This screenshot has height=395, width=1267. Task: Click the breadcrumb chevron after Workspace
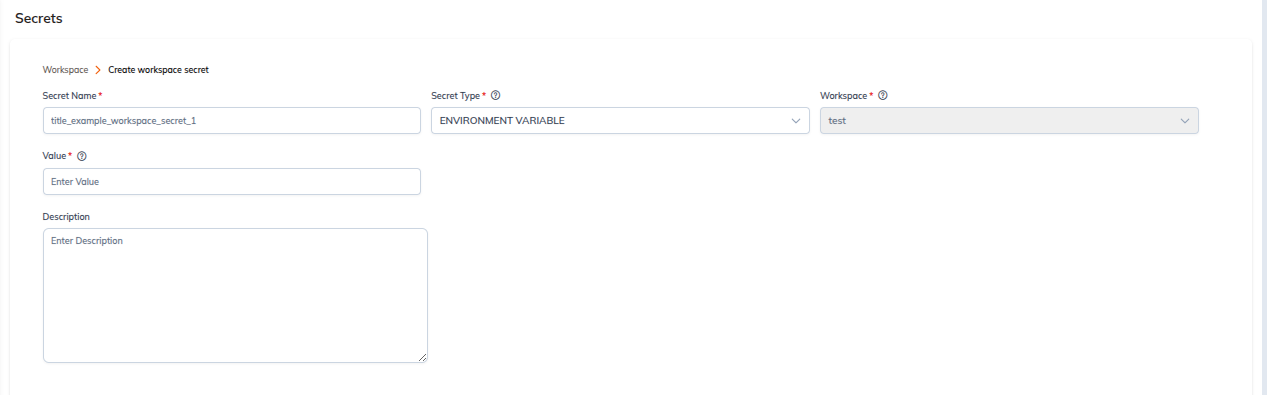point(98,70)
